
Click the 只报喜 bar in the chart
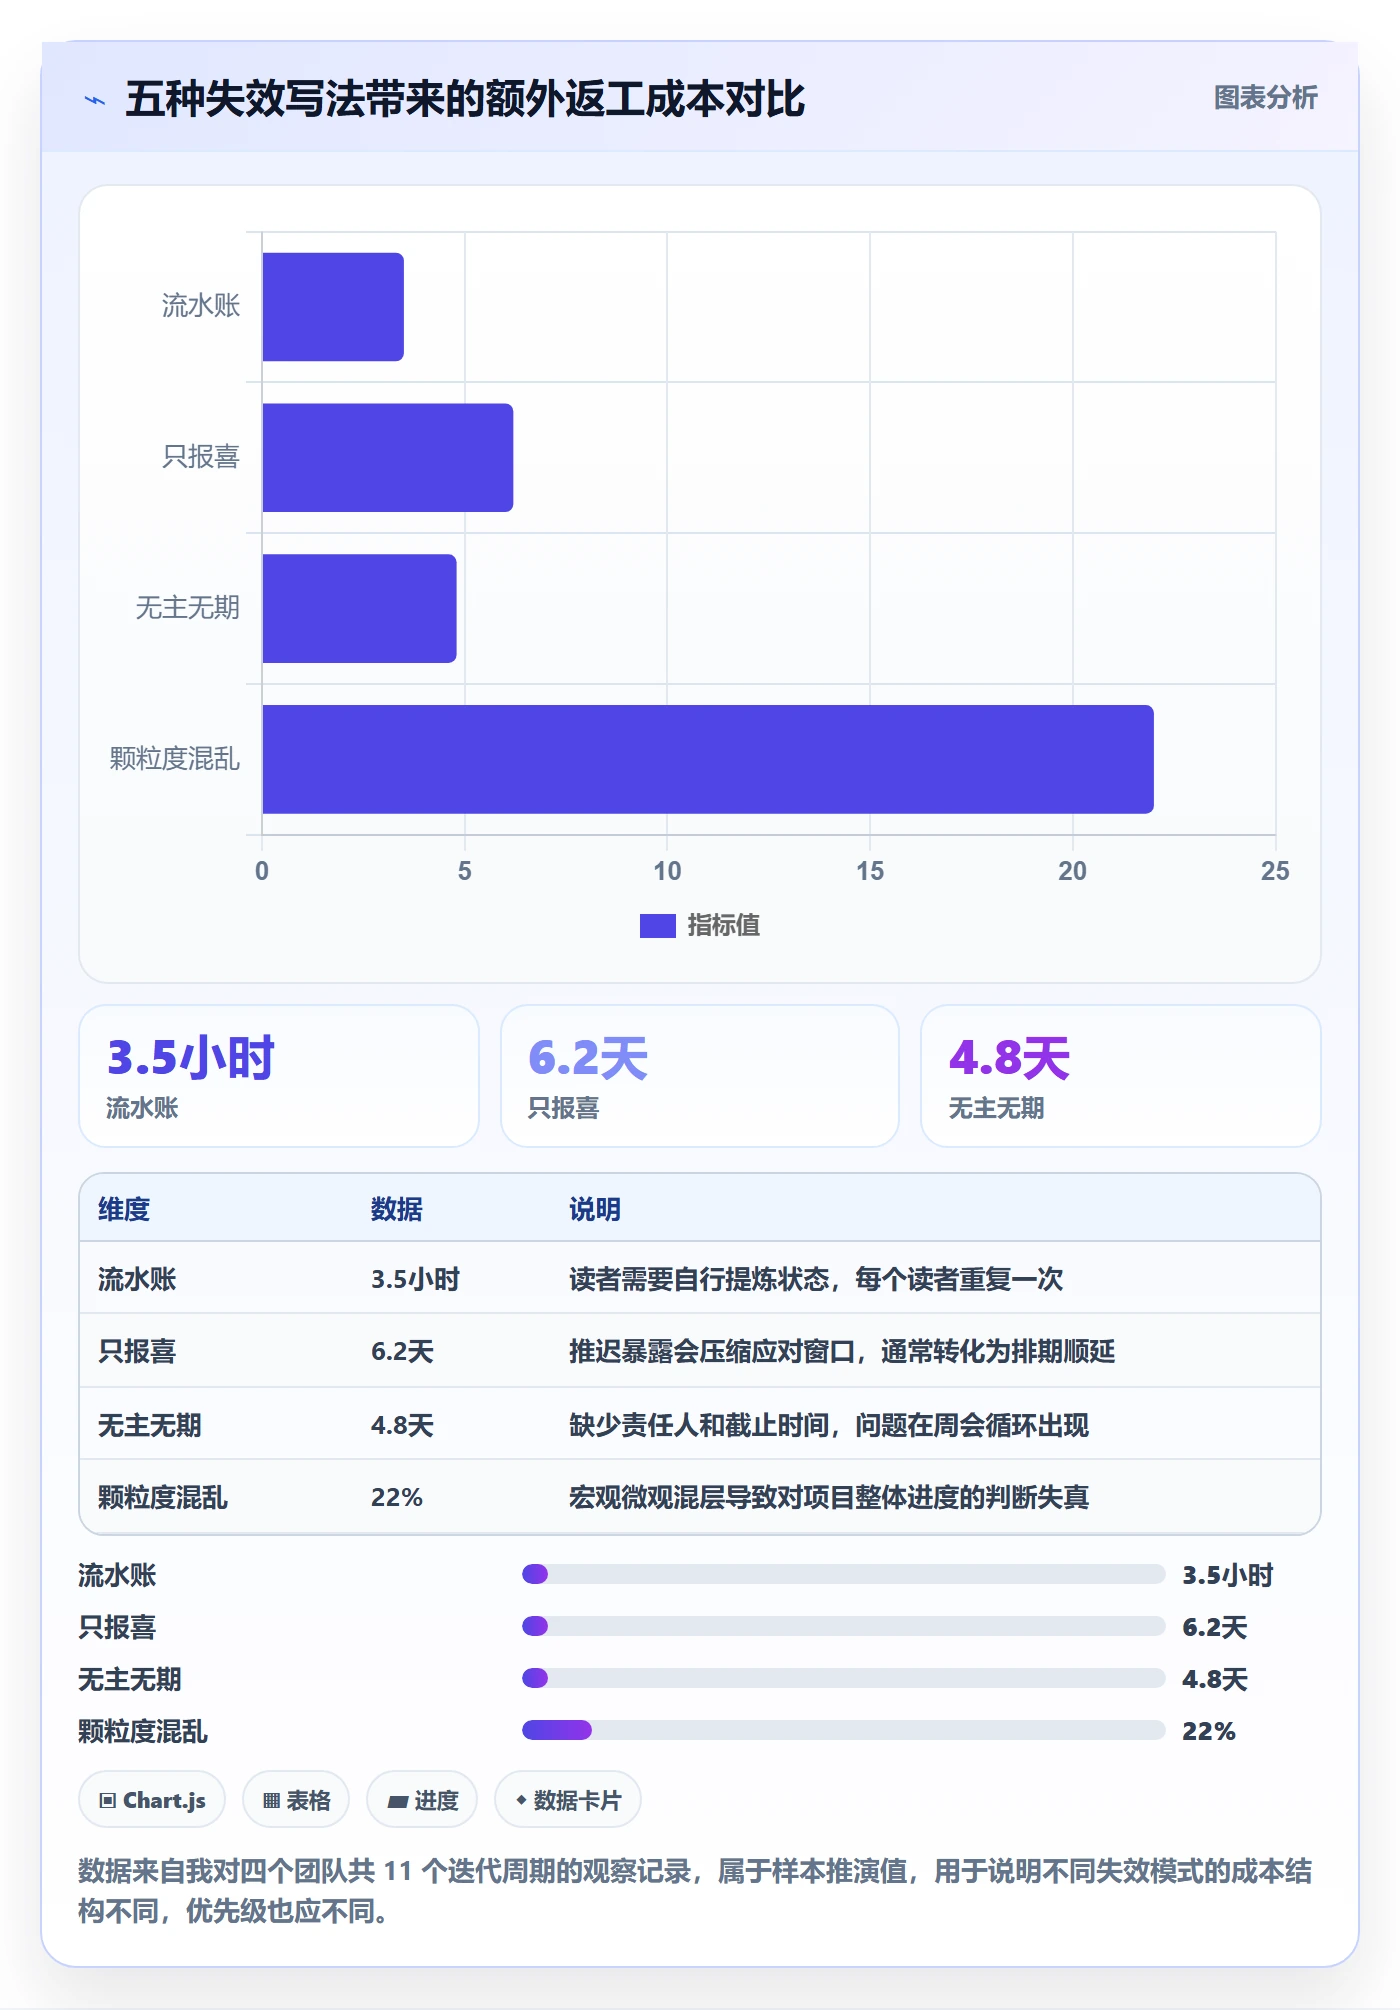coord(388,458)
